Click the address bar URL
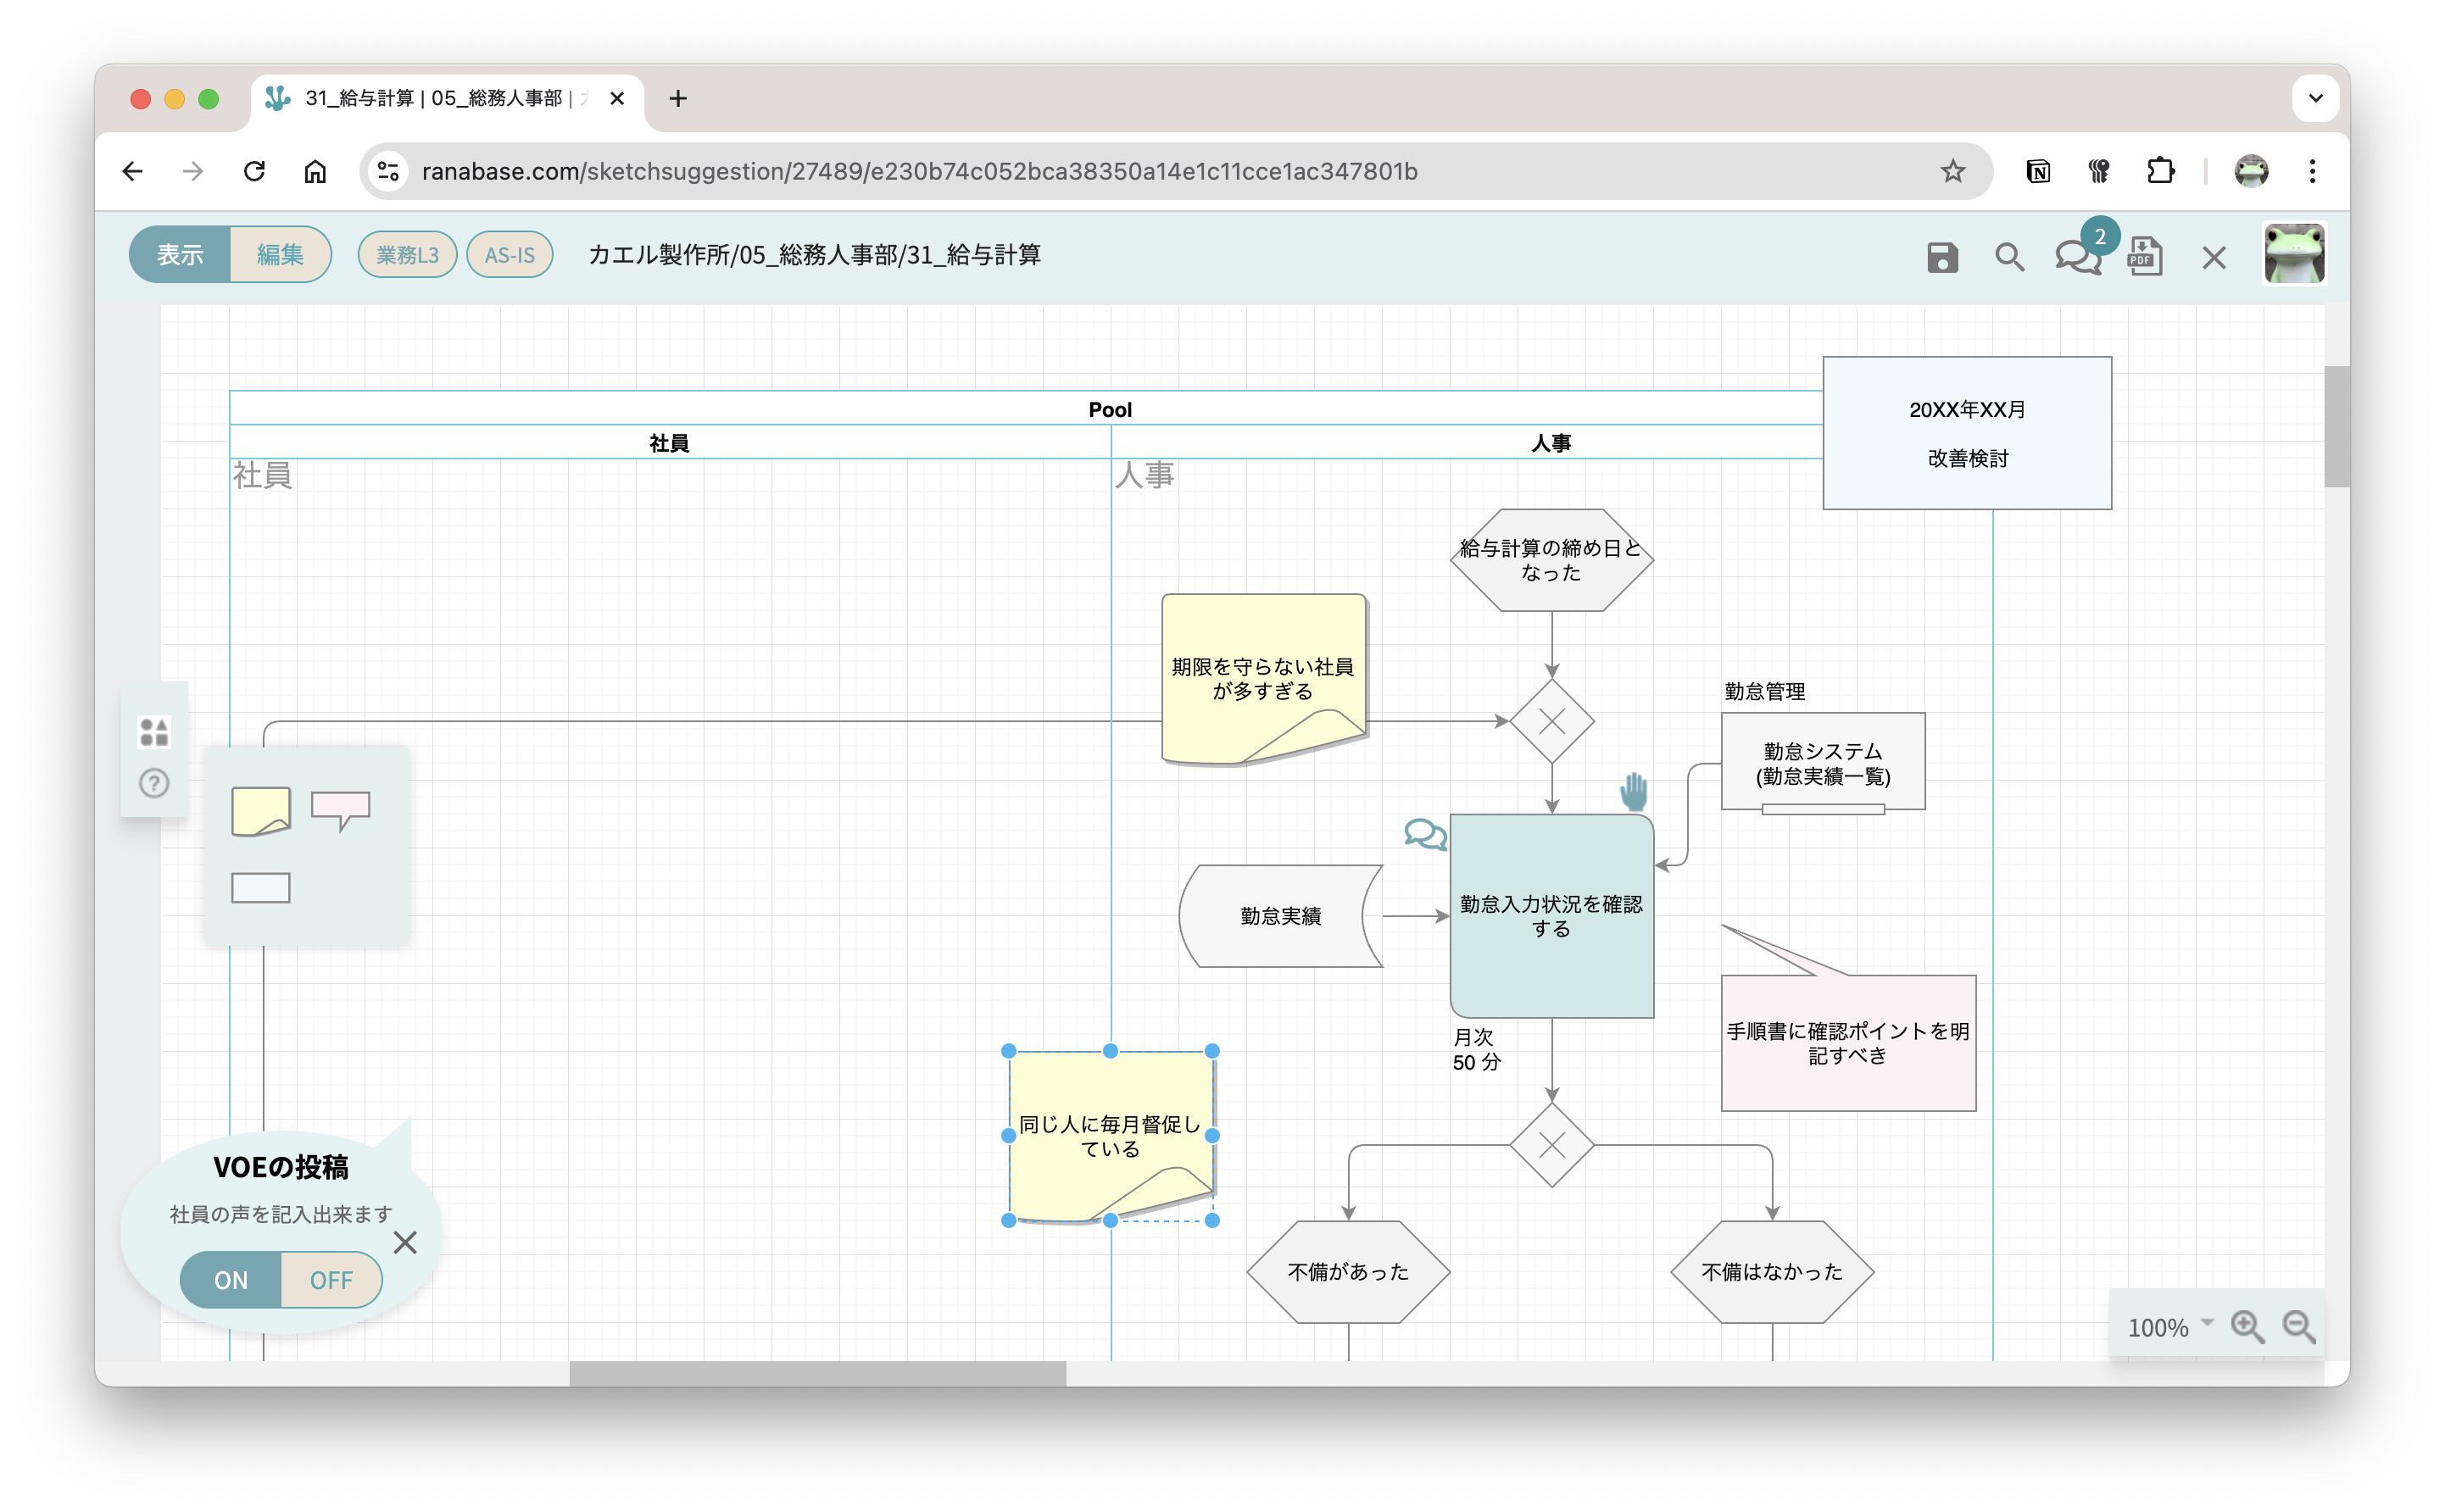The image size is (2445, 1512). (919, 171)
